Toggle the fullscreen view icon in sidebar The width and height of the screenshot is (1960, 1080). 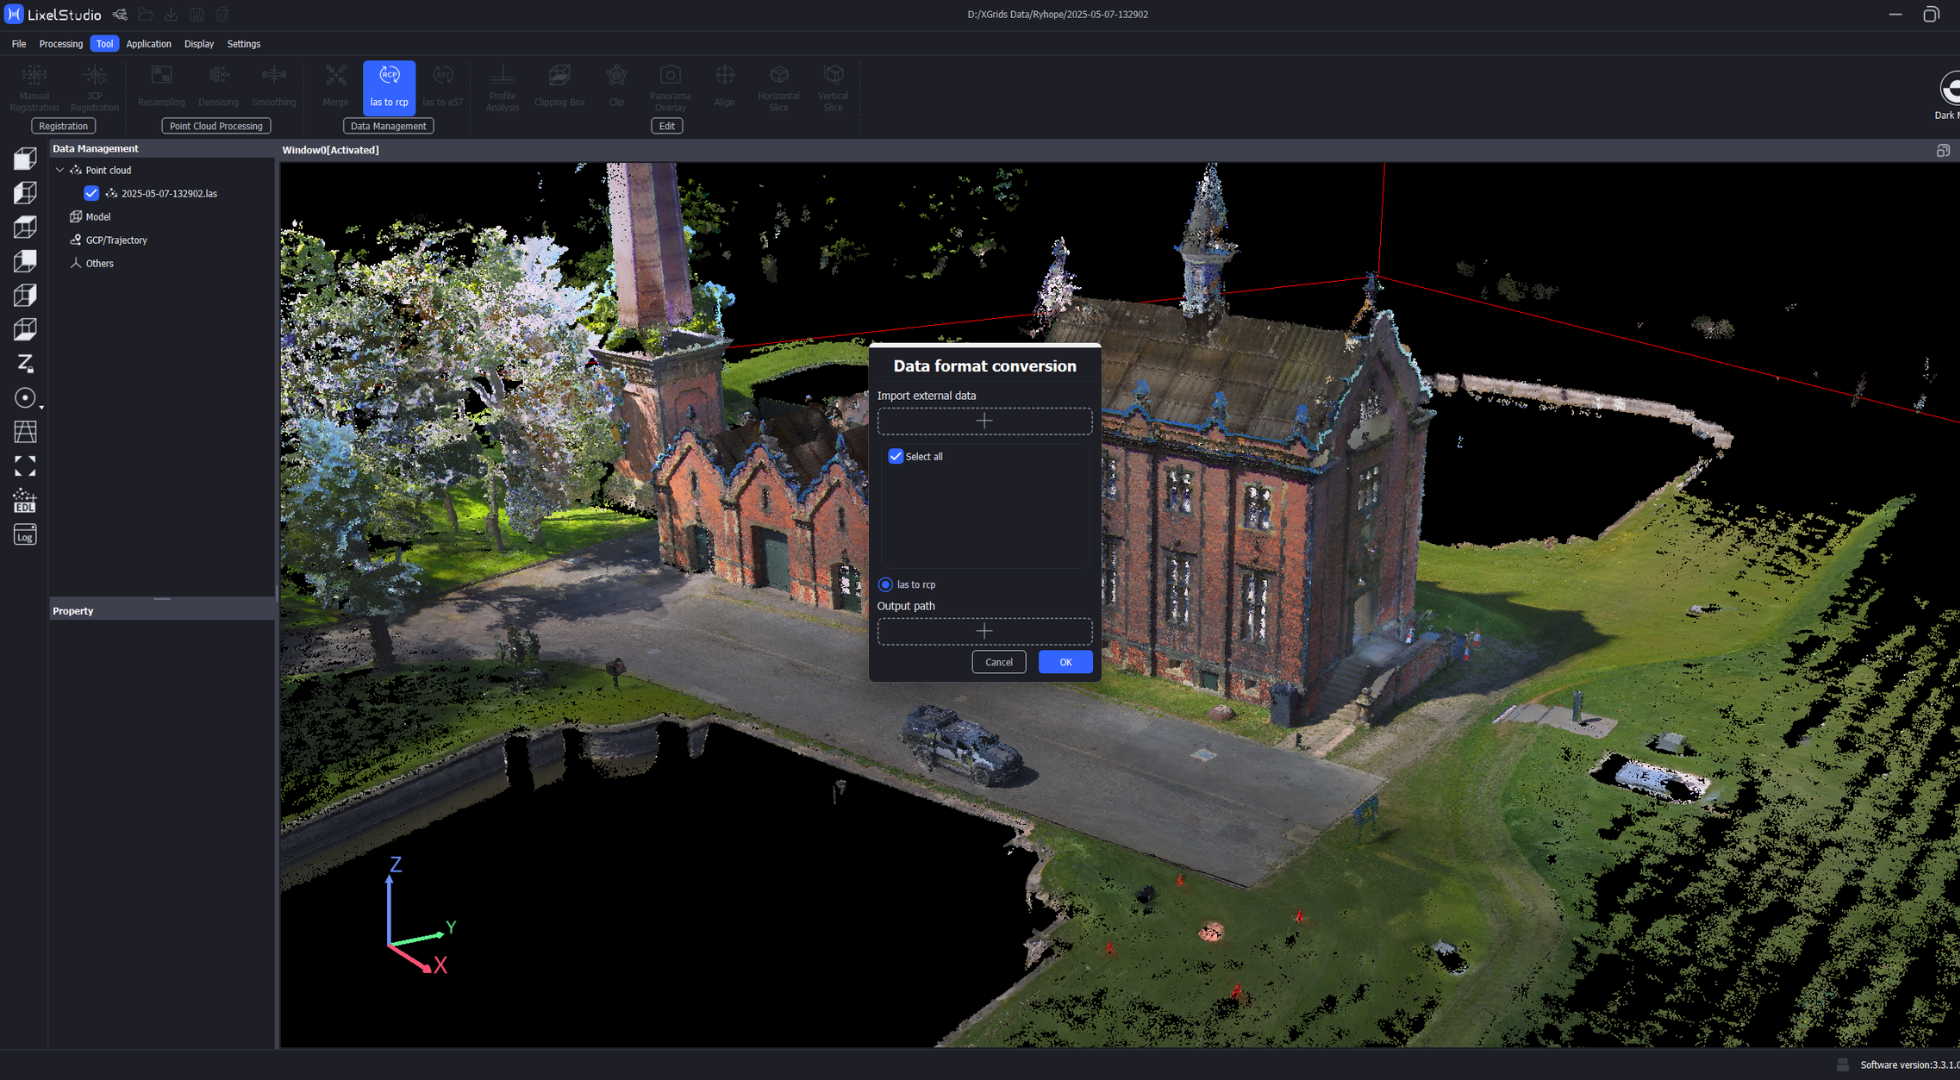[24, 466]
